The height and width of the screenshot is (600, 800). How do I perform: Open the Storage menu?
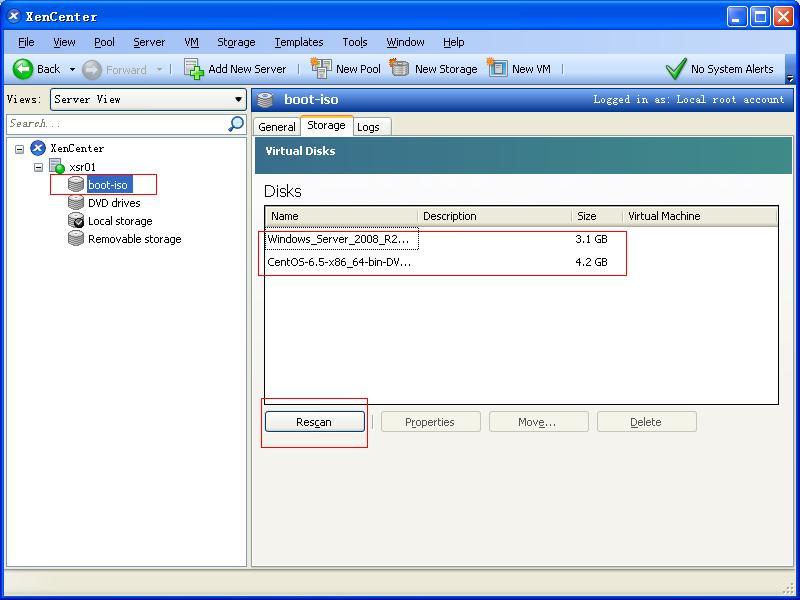(236, 42)
